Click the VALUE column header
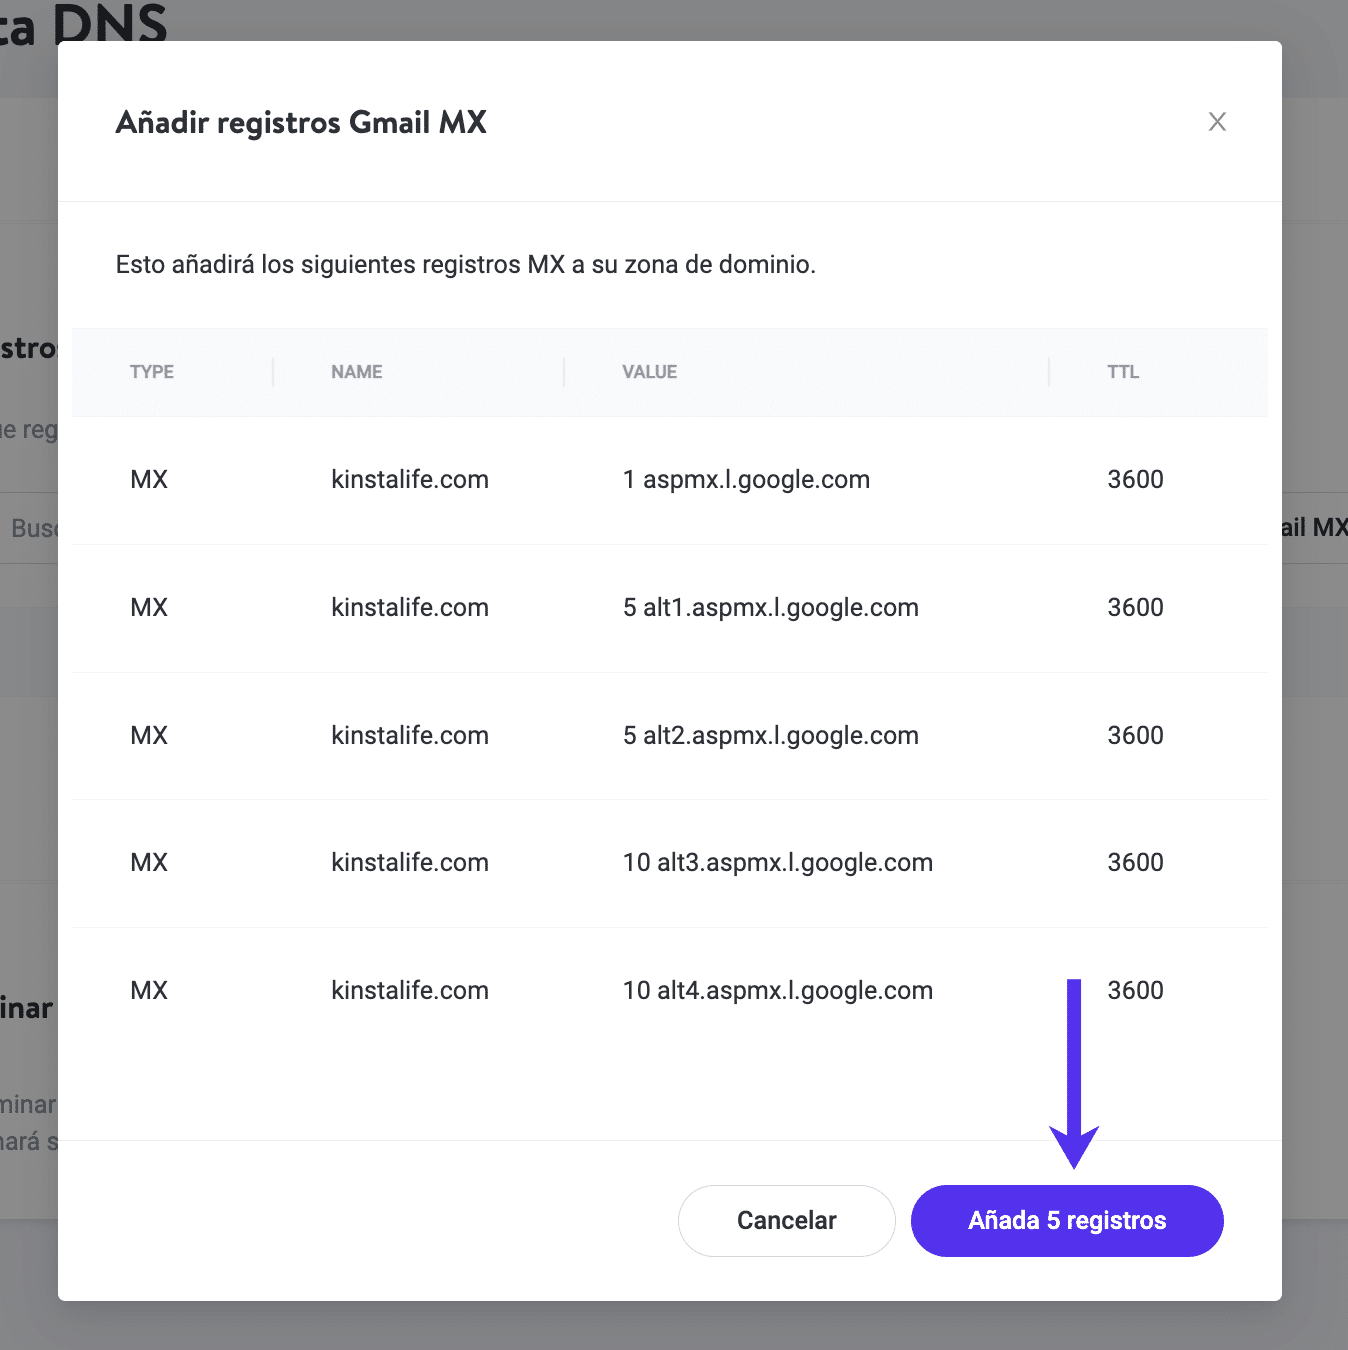Screen dimensions: 1348x1350 click(x=650, y=372)
